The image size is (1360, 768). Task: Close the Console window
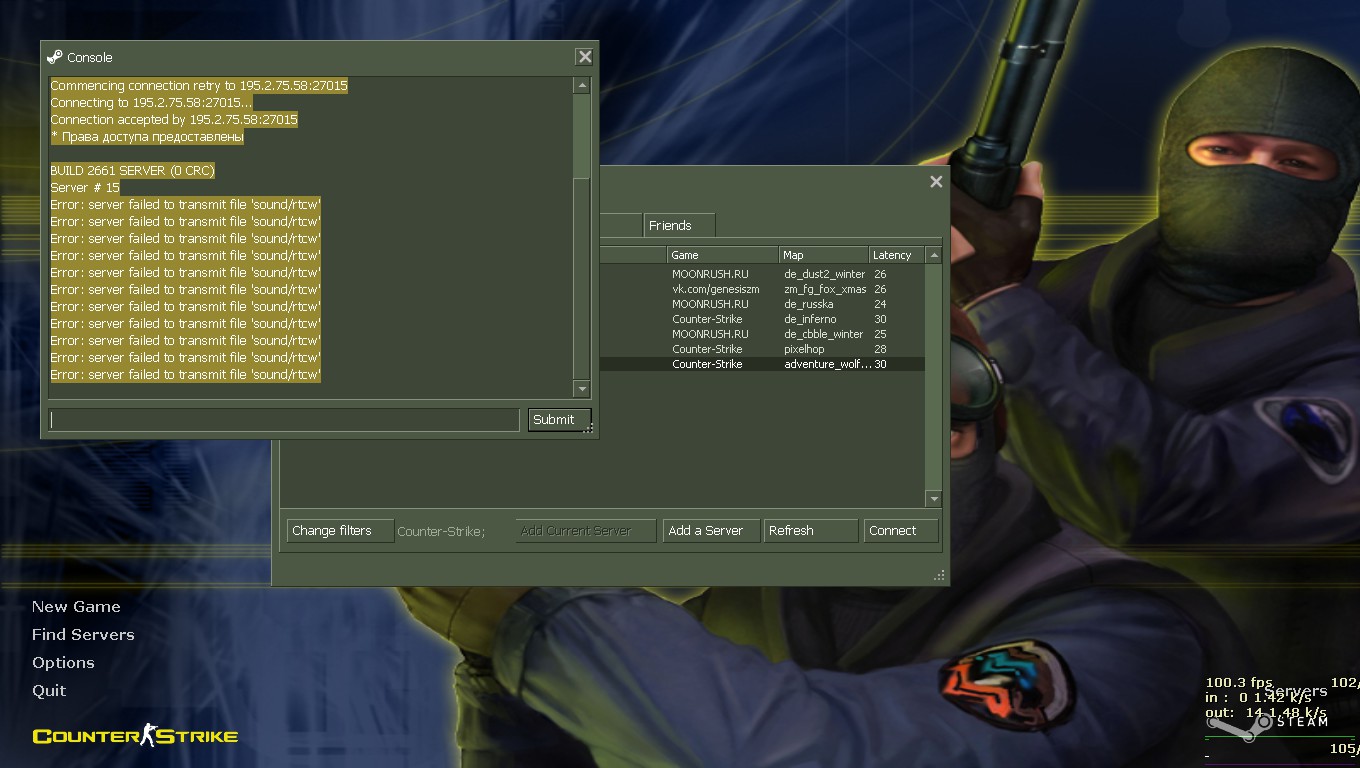(x=585, y=57)
